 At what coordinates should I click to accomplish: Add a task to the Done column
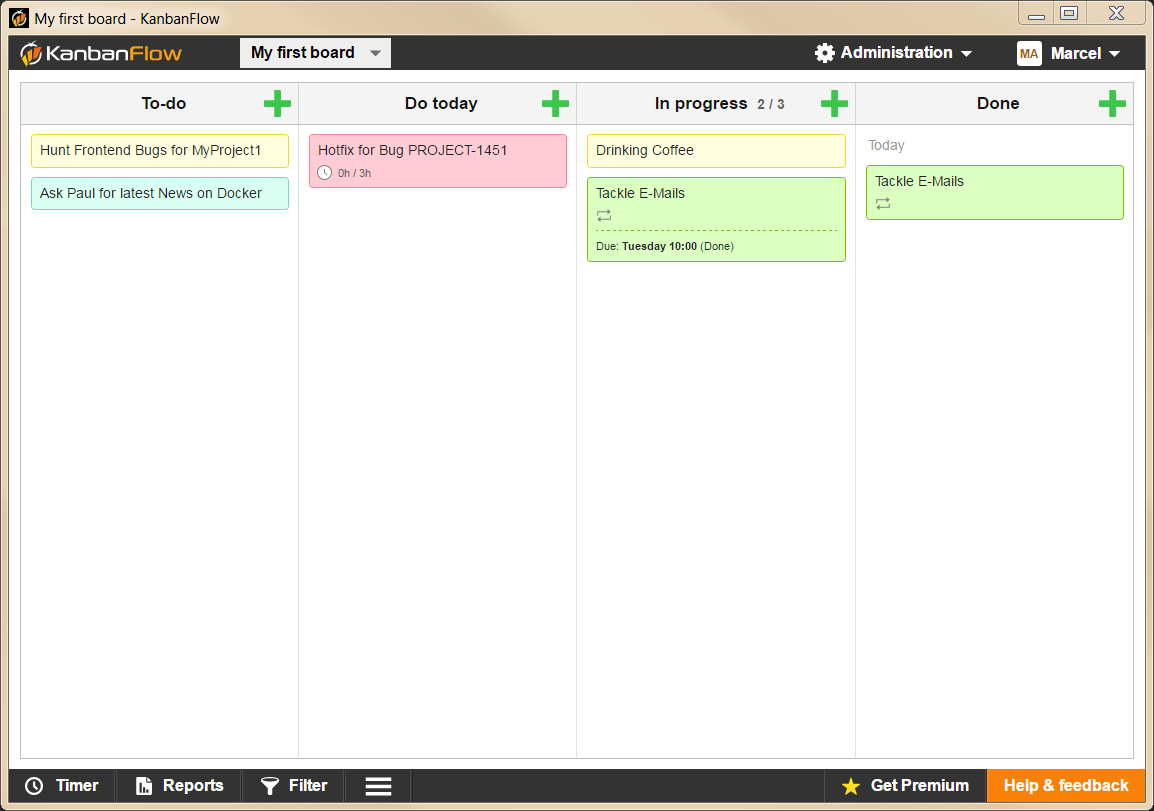[x=1111, y=103]
